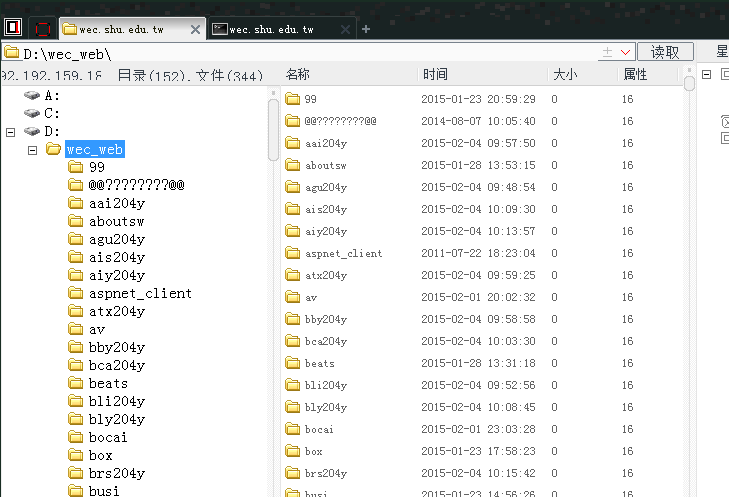The height and width of the screenshot is (497, 729).
Task: Close the terminal tab
Action: 345,30
